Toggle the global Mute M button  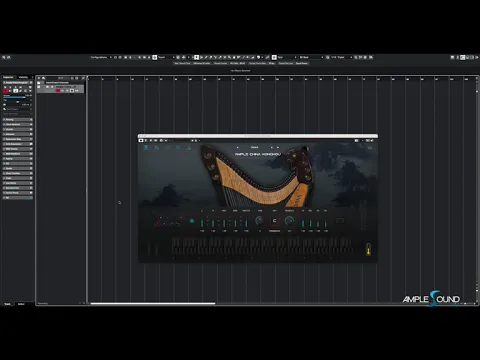pos(126,57)
